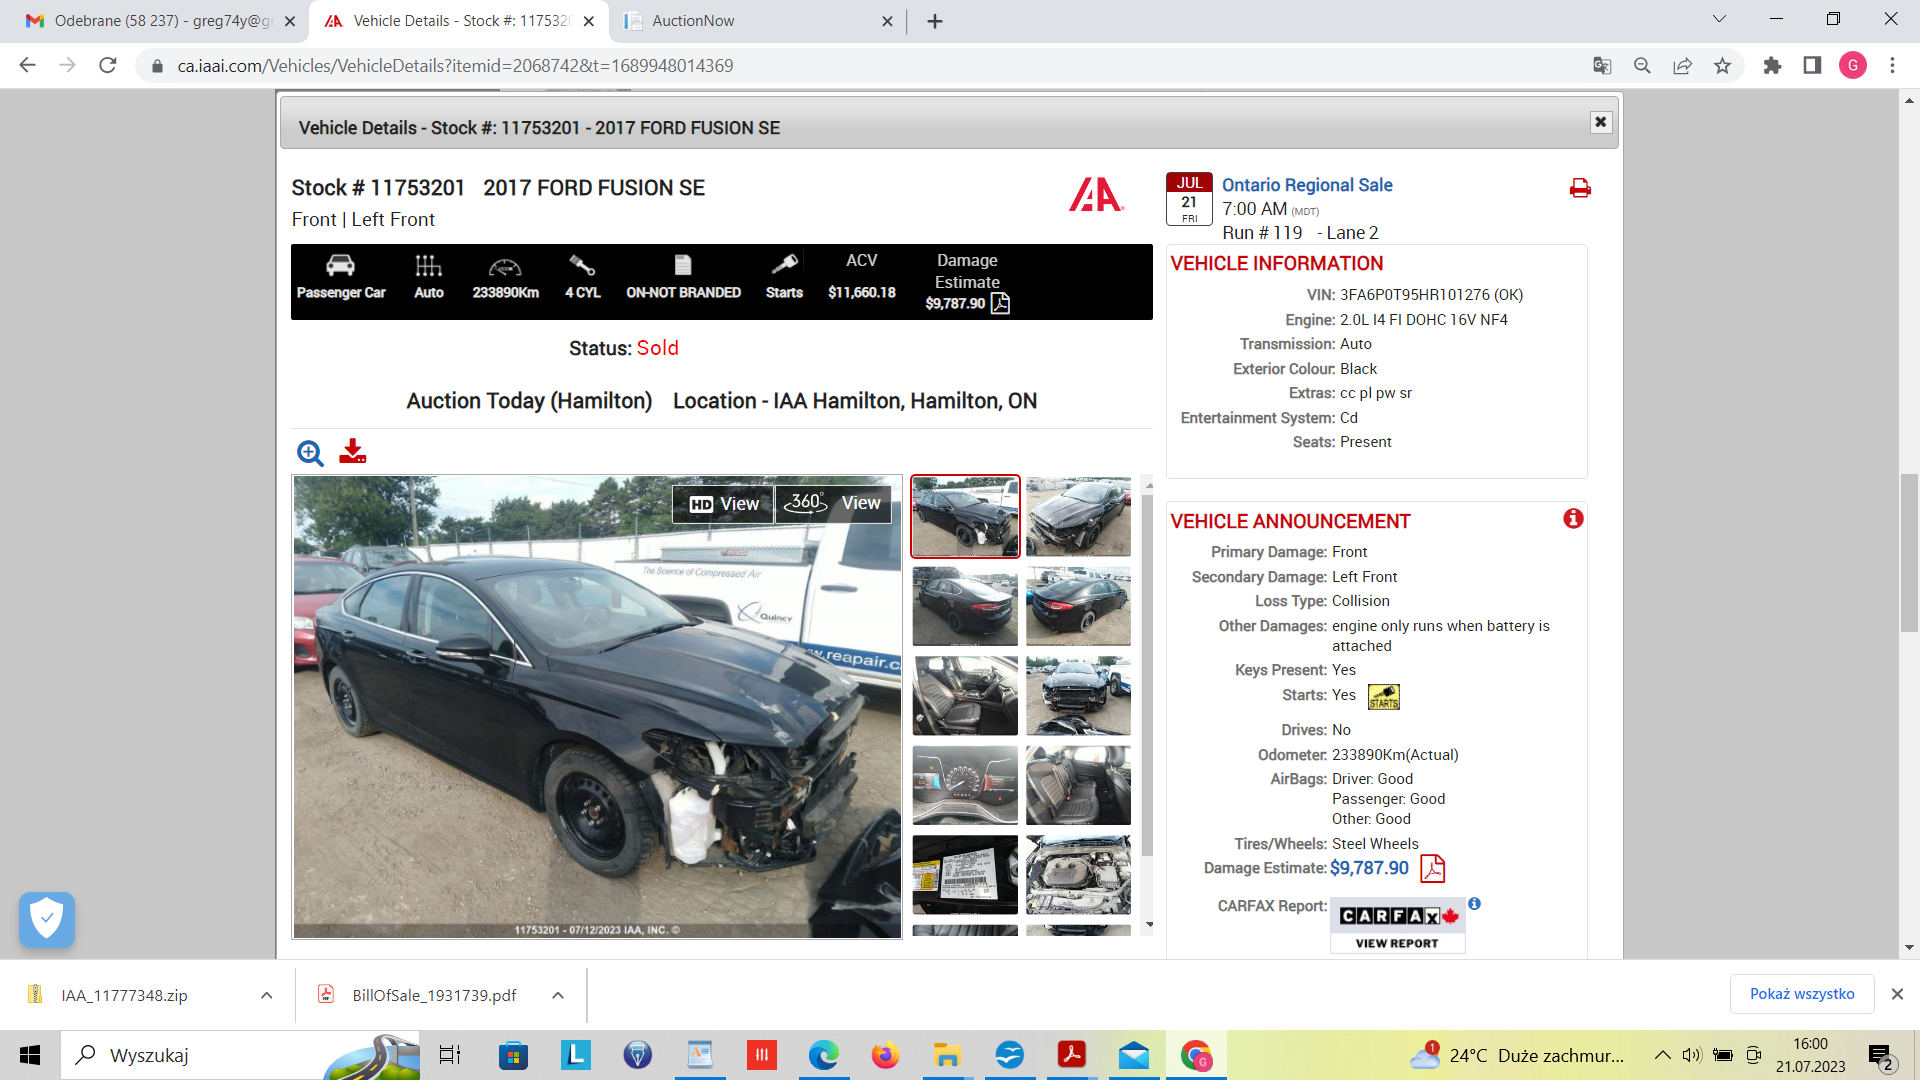Click the Google Translate icon in address bar
1920x1080 pixels.
[x=1602, y=66]
